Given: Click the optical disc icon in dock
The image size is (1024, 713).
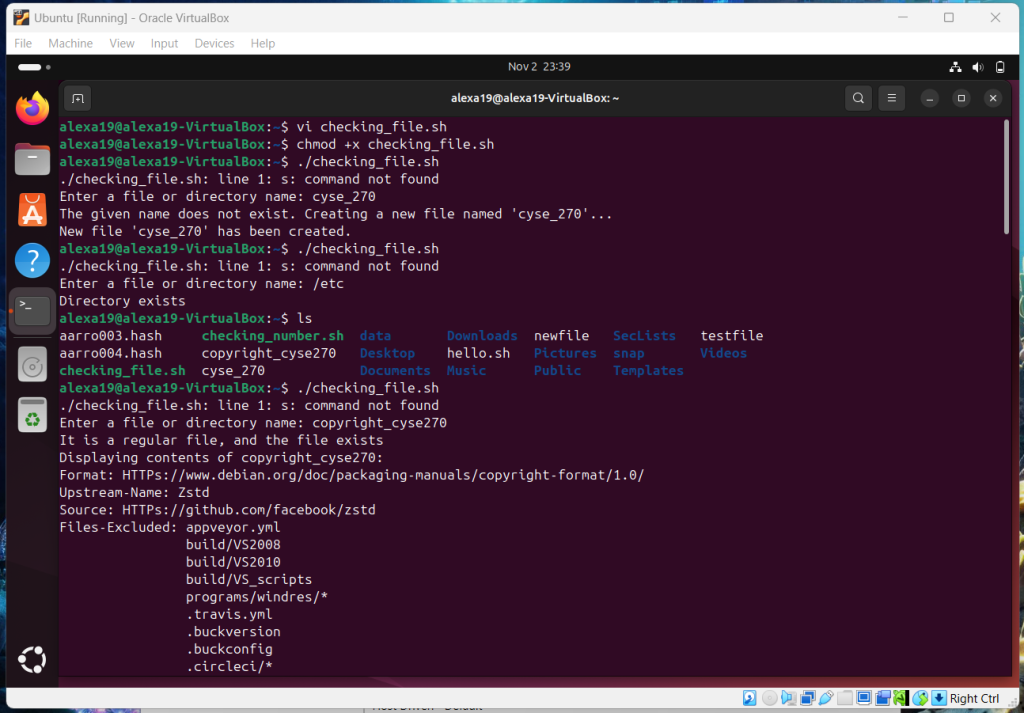Looking at the screenshot, I should (x=32, y=365).
